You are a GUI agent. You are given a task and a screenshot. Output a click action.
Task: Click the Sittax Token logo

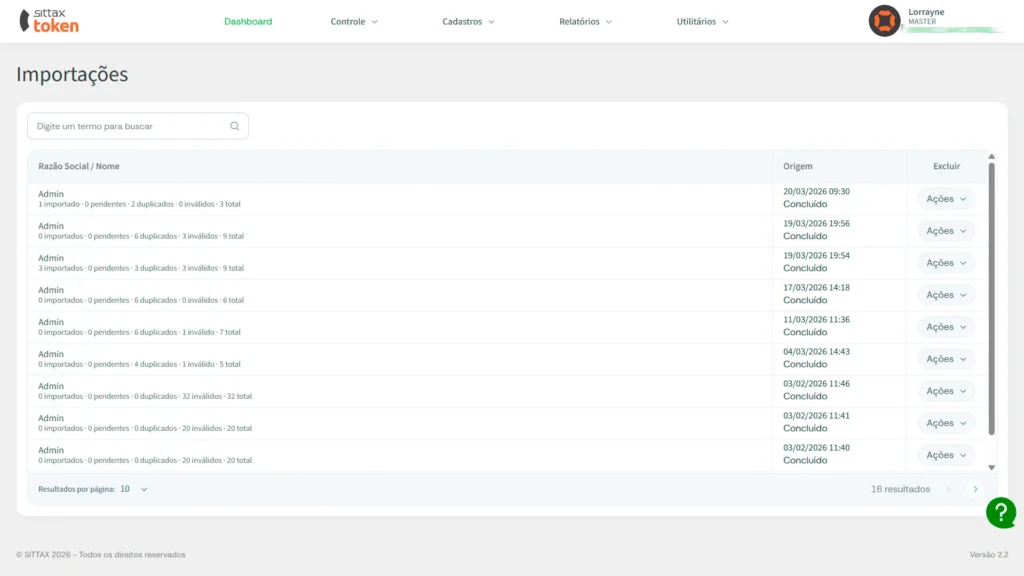[x=49, y=21]
